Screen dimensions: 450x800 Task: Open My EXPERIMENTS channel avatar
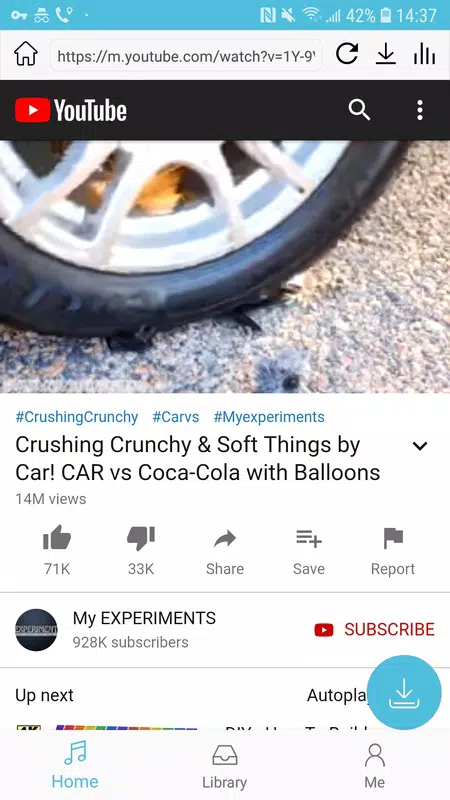(x=36, y=629)
